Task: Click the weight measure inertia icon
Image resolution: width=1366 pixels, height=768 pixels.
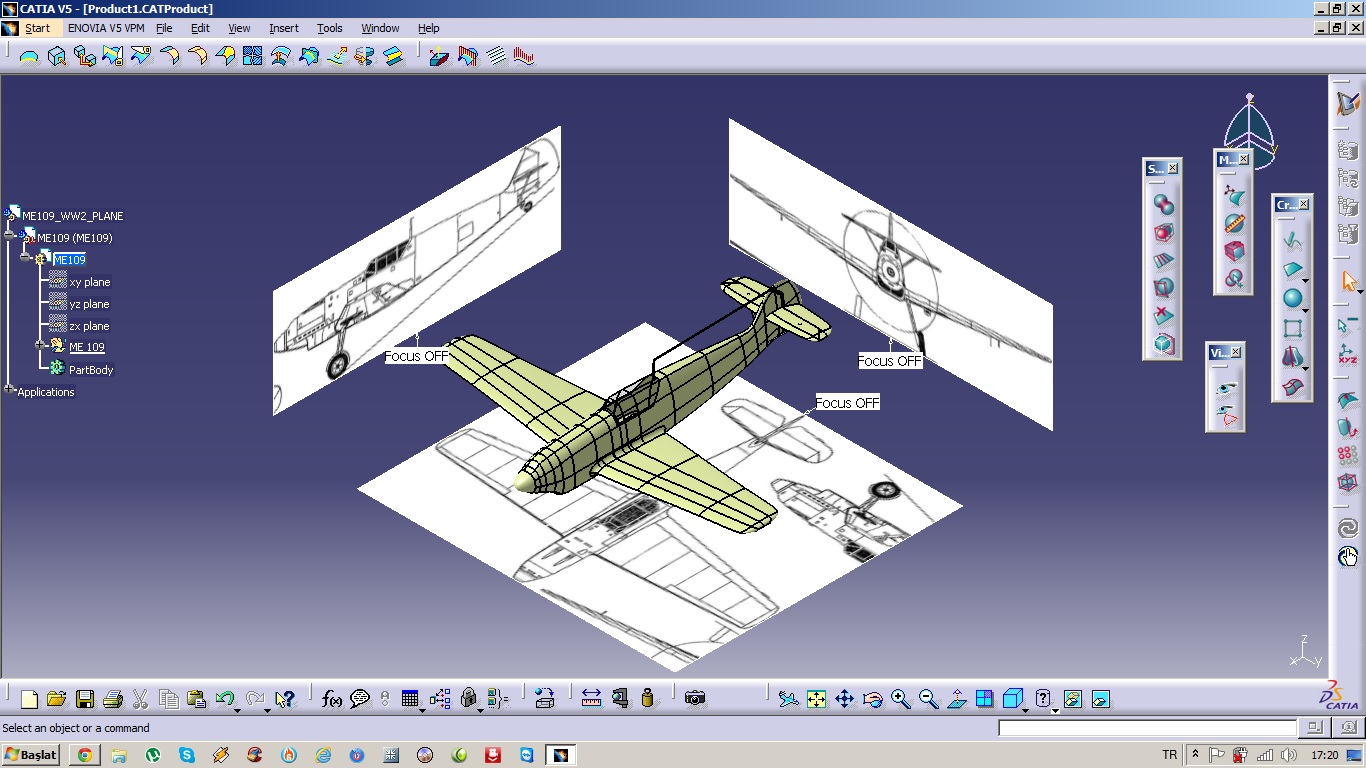Action: (647, 699)
